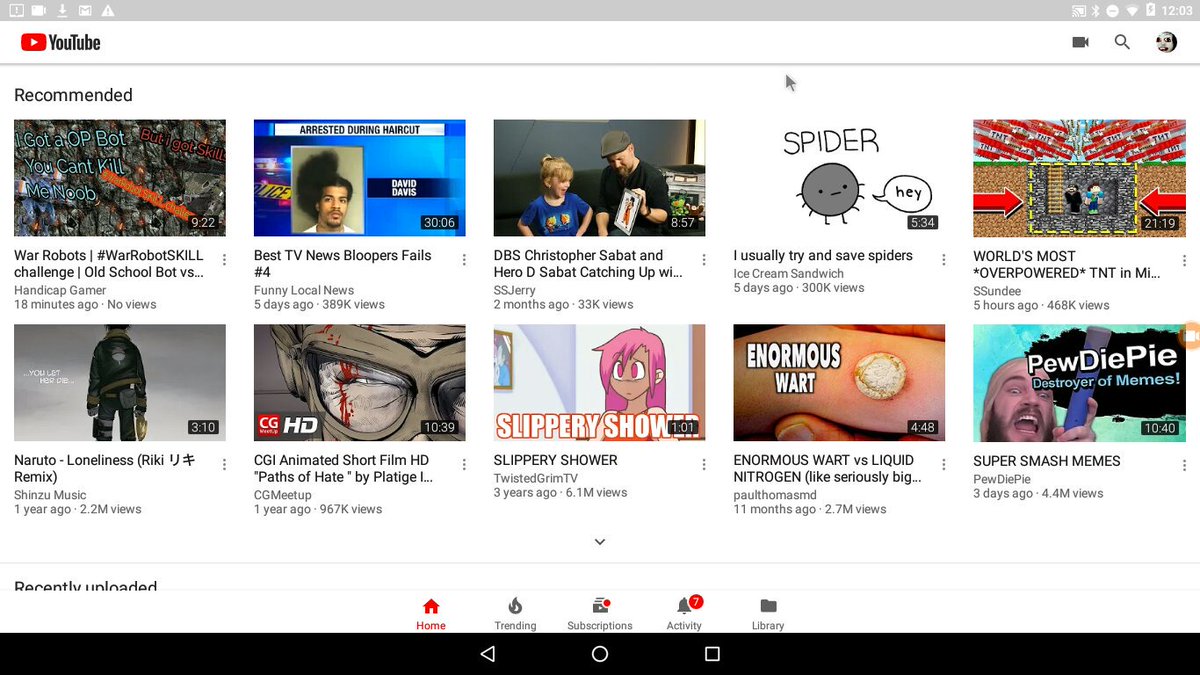Play the Naruto Loneliness thumbnail
1200x675 pixels.
click(120, 383)
